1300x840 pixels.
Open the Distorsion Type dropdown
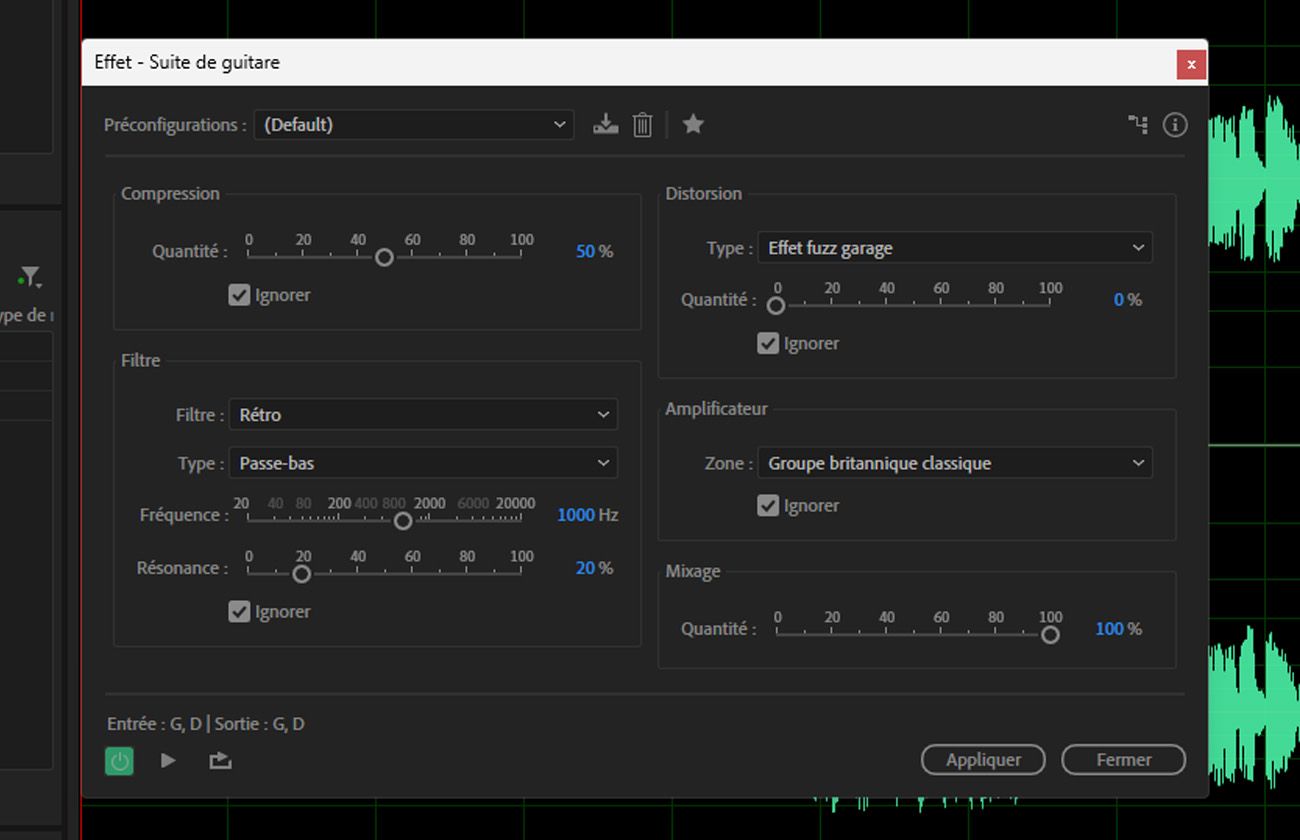(955, 248)
